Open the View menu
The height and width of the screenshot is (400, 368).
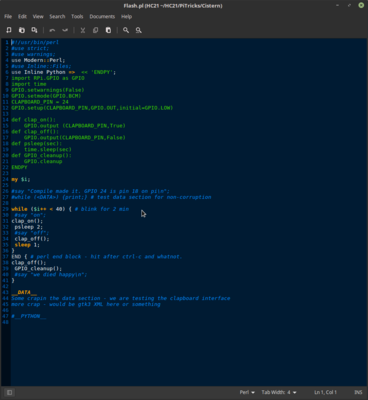[x=38, y=16]
